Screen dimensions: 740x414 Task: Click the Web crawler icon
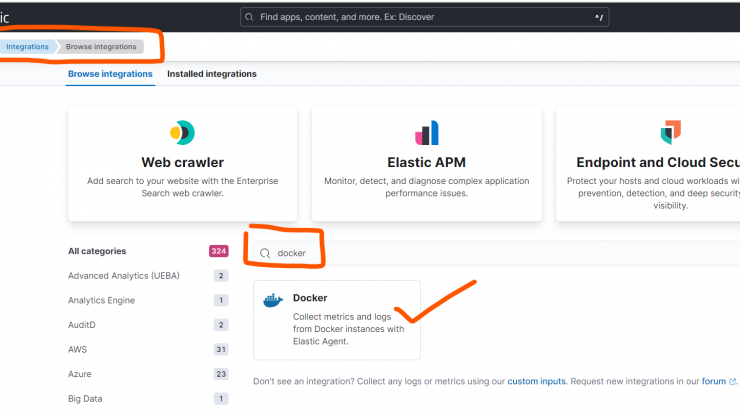[x=182, y=133]
